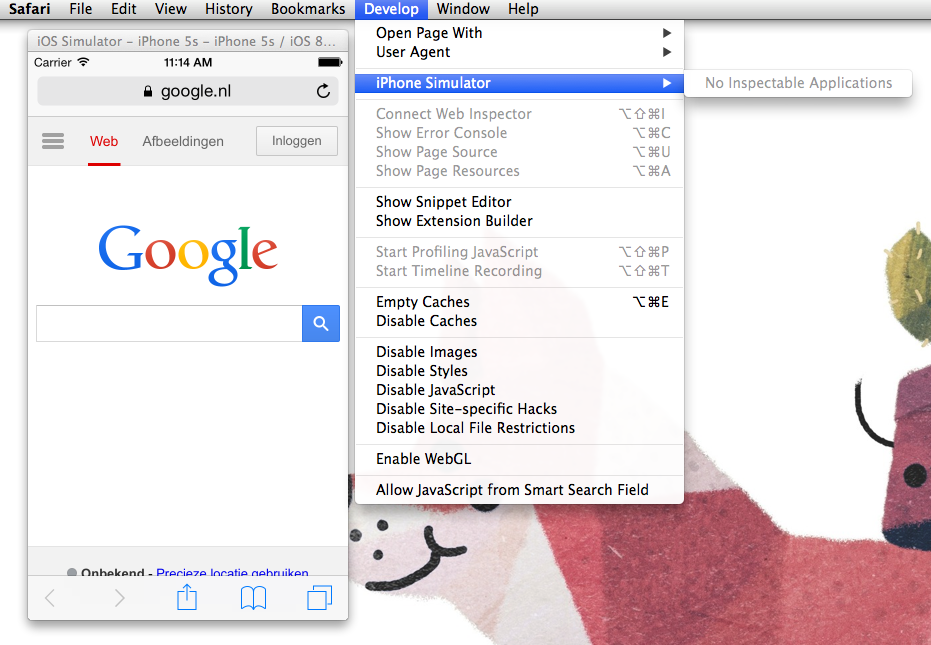Click Show Error Console entry
The image size is (931, 645).
(520, 132)
